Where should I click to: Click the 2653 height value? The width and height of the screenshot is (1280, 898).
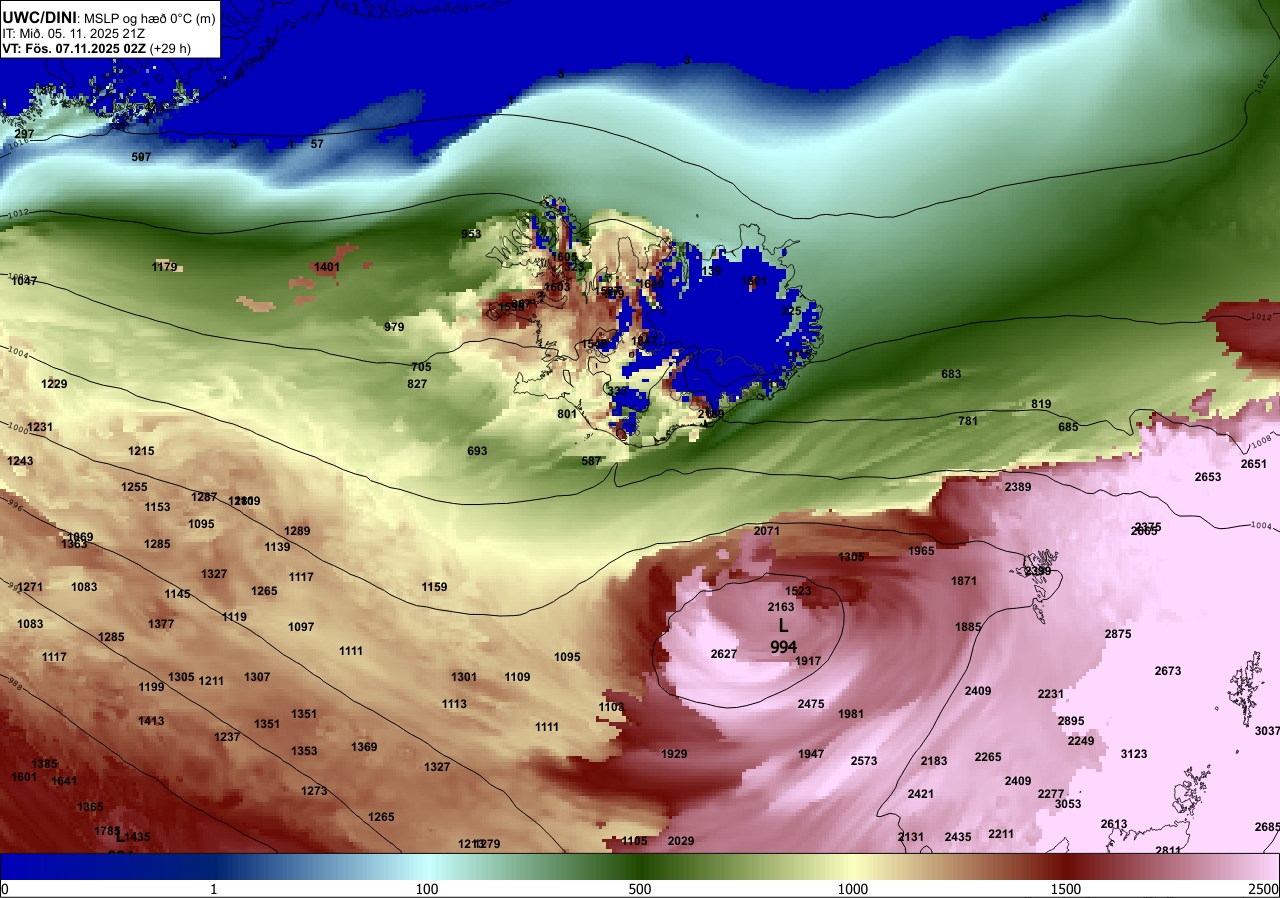1208,477
